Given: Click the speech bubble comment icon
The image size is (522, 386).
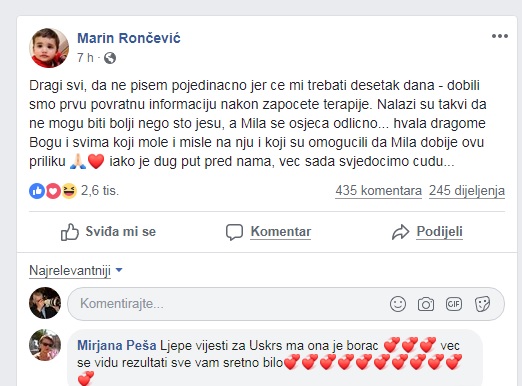Looking at the screenshot, I should [x=234, y=232].
